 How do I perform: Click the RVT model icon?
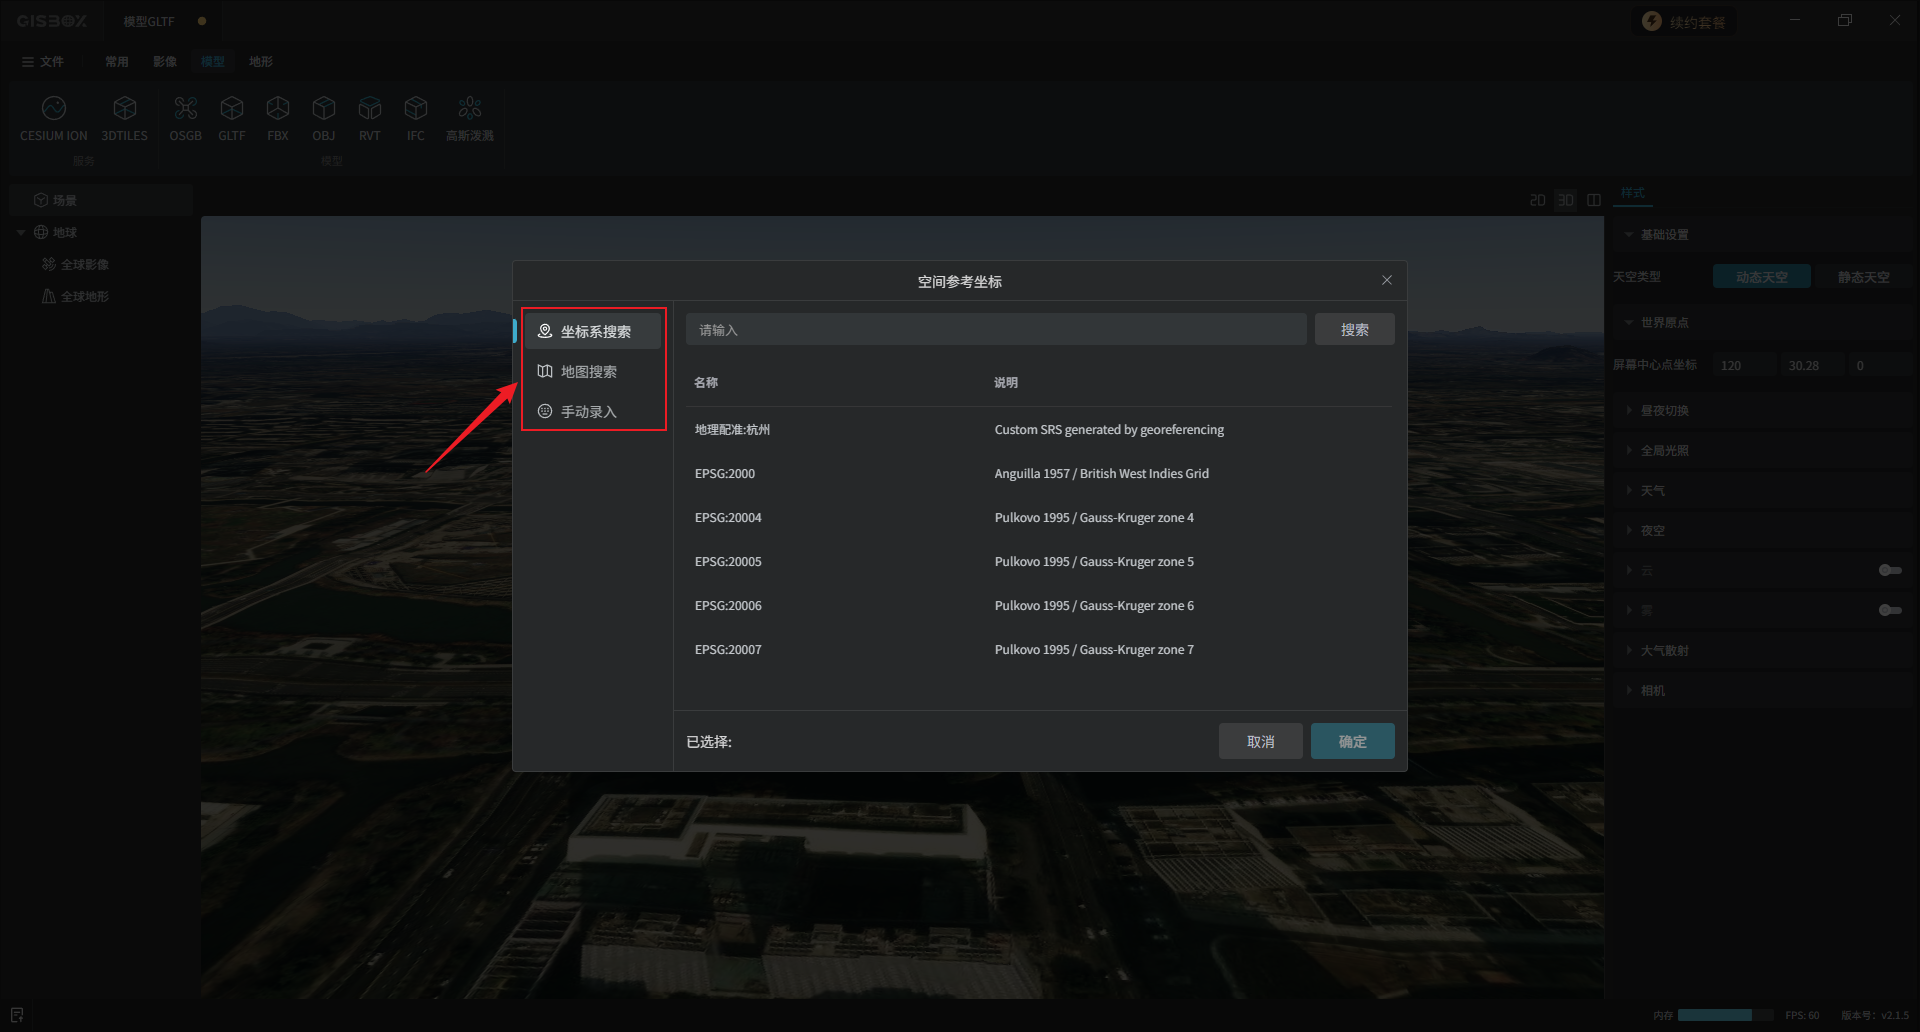coord(369,109)
